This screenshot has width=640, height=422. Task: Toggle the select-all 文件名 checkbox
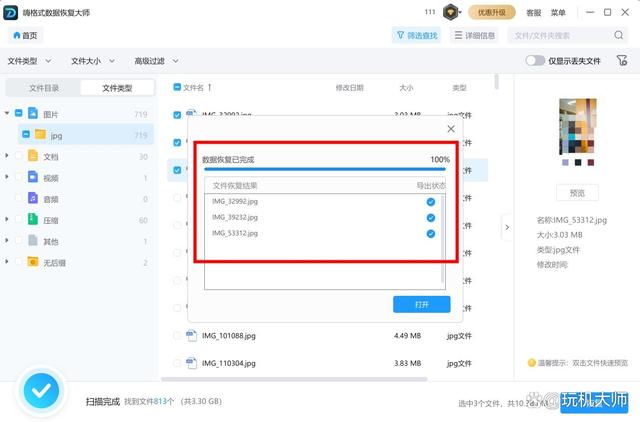click(x=177, y=87)
